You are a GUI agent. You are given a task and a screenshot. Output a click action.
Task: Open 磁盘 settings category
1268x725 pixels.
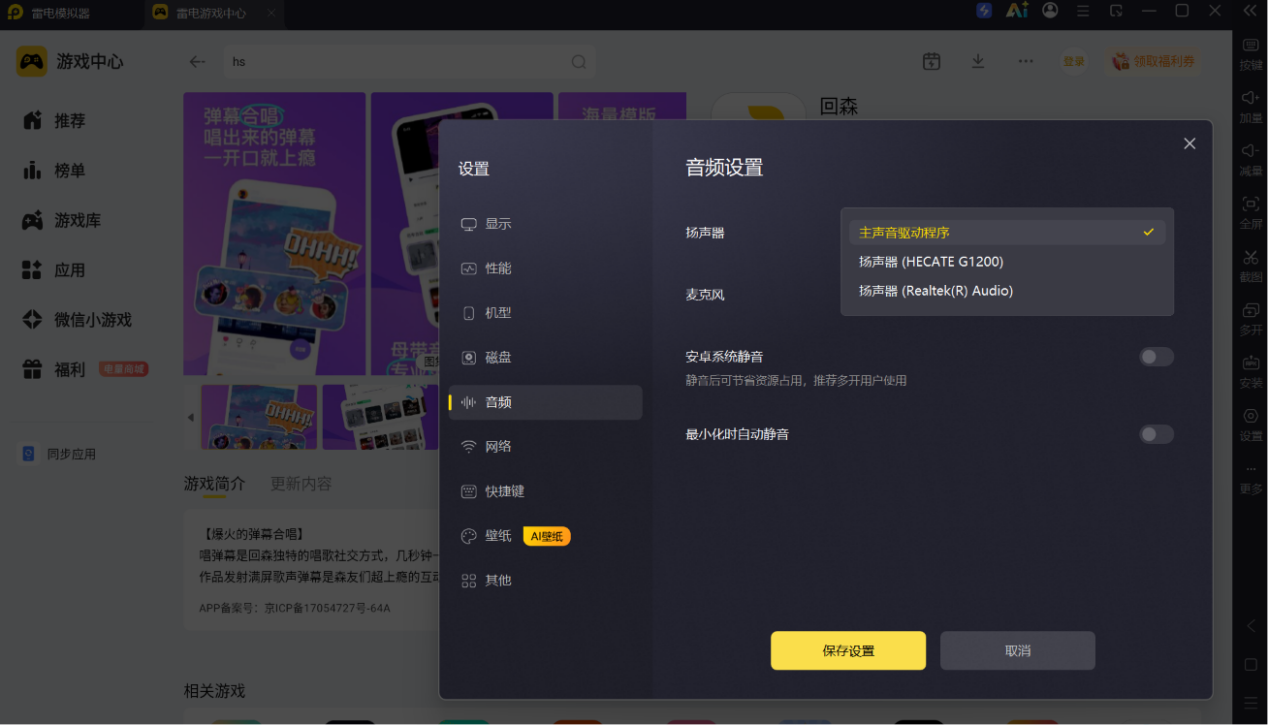click(x=545, y=357)
